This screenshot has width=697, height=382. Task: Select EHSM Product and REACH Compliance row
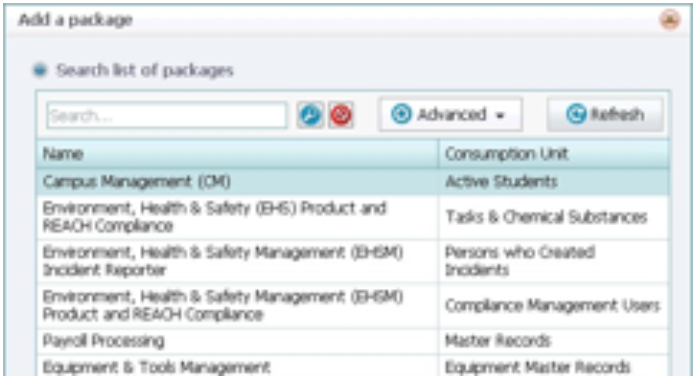[353, 306]
